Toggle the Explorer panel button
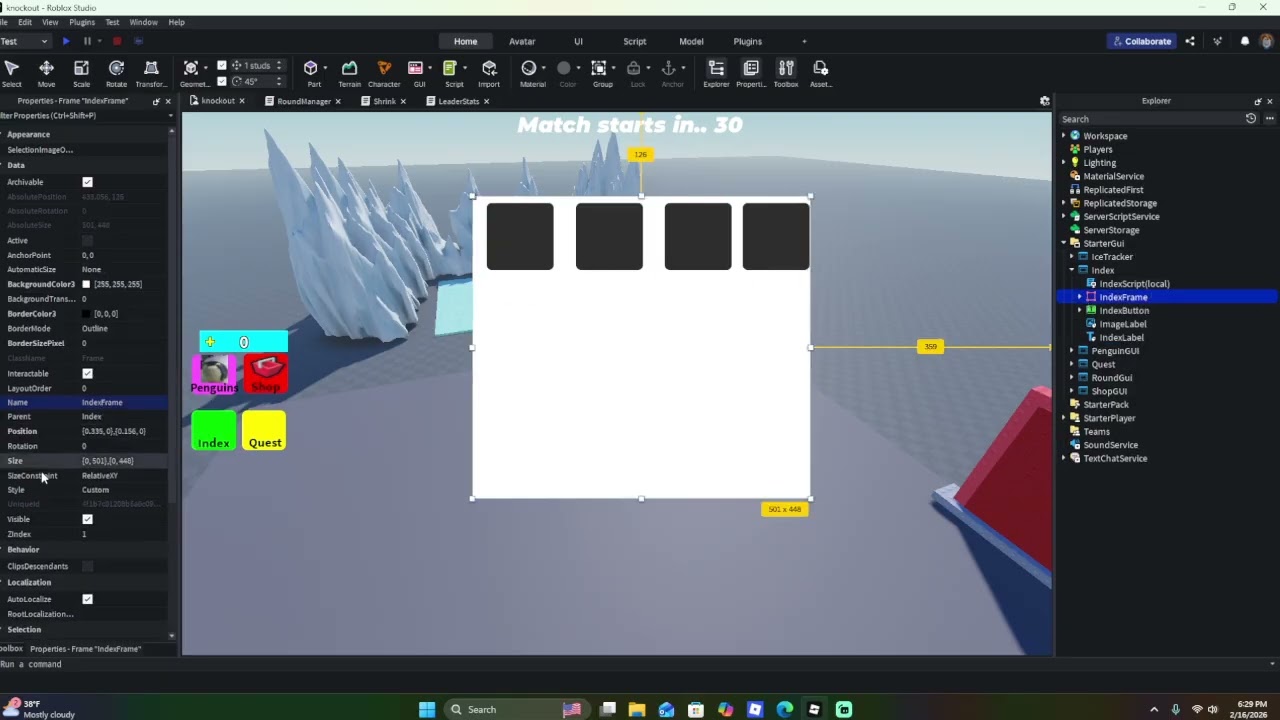 [716, 73]
